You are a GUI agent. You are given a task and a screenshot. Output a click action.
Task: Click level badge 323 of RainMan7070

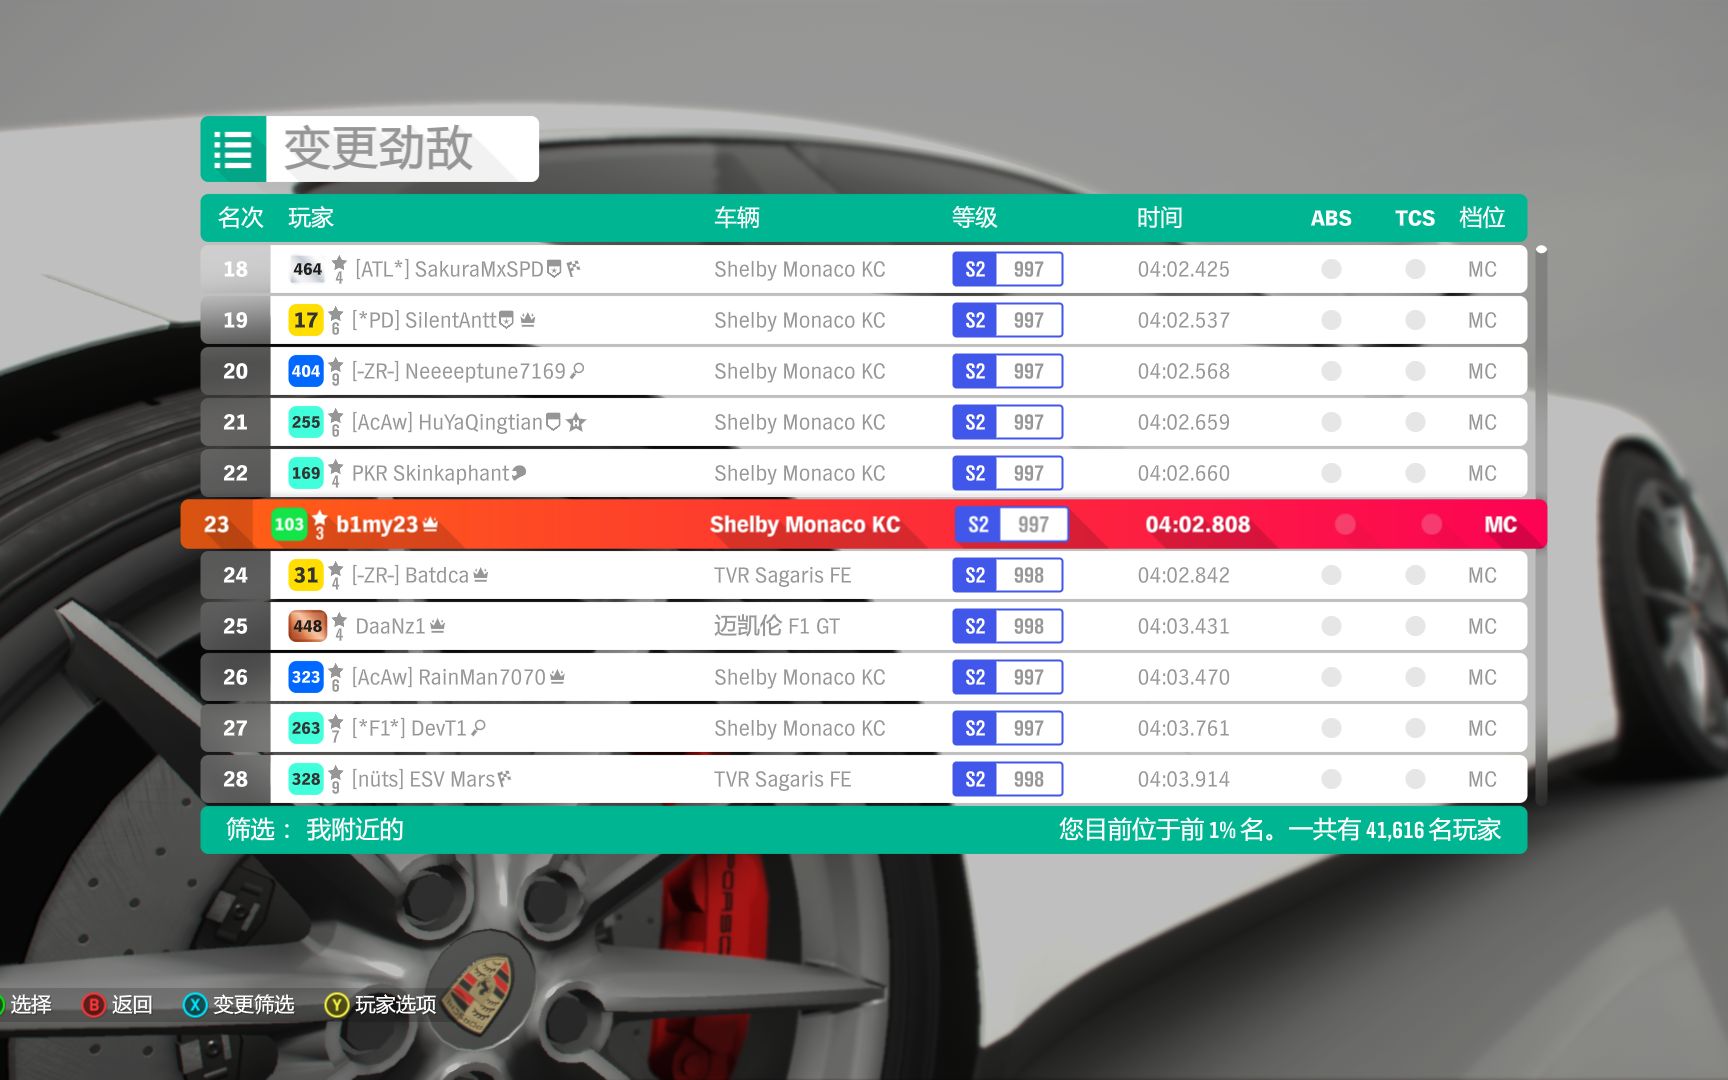coord(306,677)
